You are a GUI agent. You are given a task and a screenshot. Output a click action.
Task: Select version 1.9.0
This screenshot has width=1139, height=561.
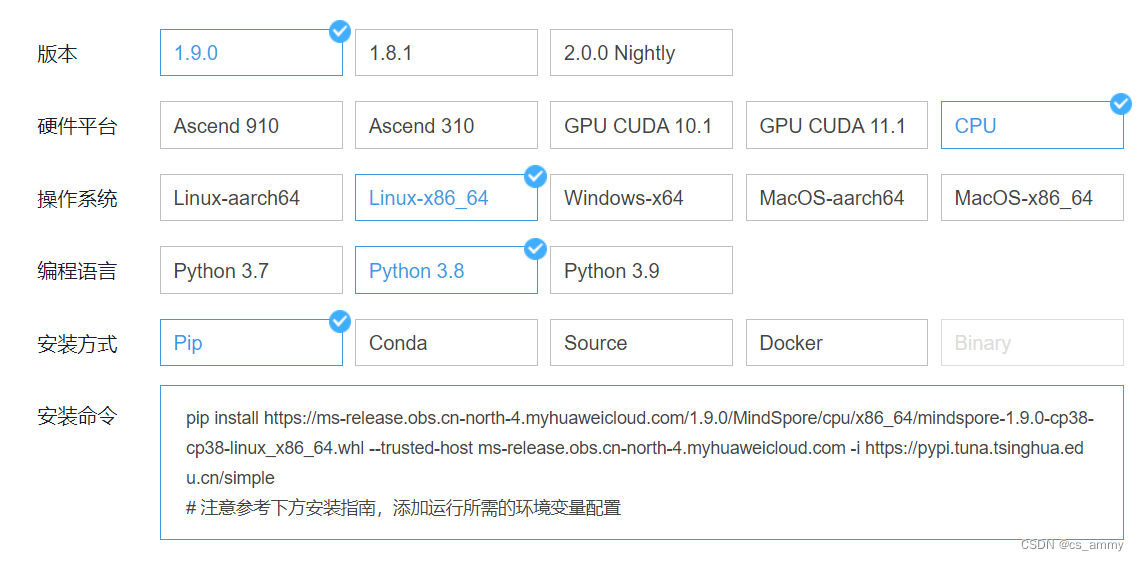pyautogui.click(x=251, y=52)
